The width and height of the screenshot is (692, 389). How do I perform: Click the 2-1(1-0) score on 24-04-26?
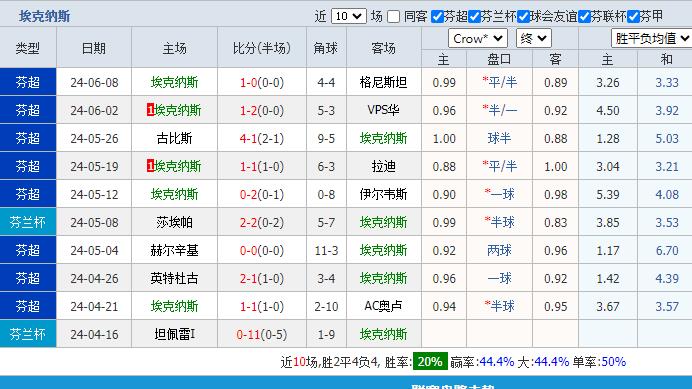(262, 279)
